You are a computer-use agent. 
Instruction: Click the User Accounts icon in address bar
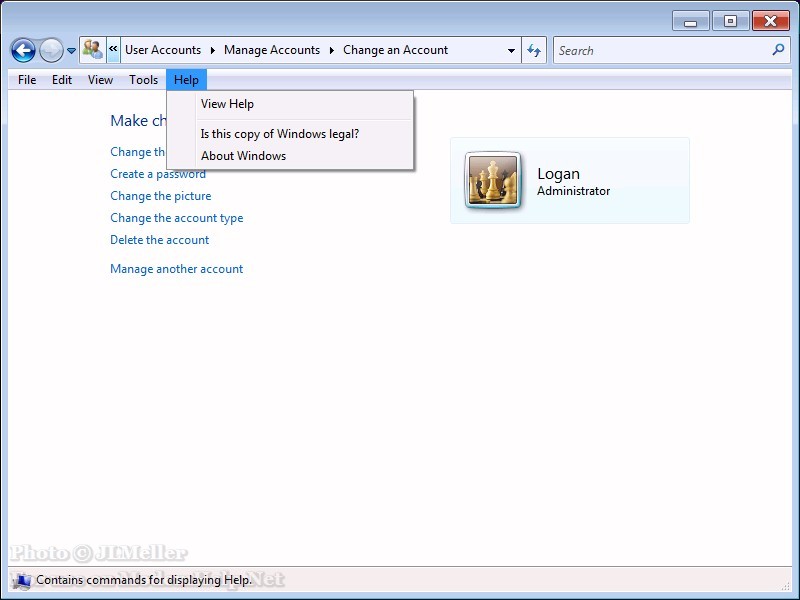click(93, 50)
